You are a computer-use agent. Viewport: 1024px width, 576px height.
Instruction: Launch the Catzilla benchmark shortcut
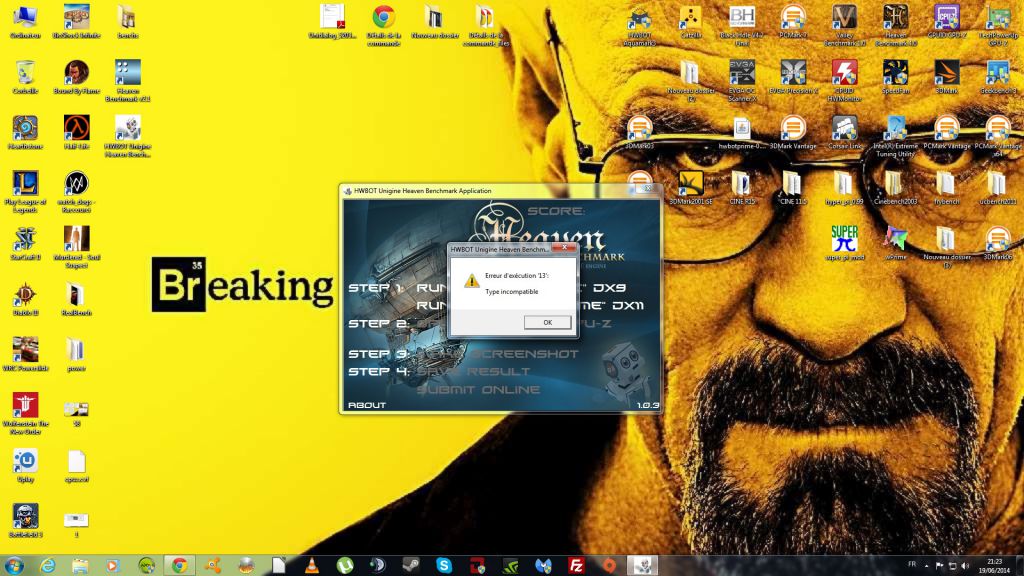[x=690, y=22]
